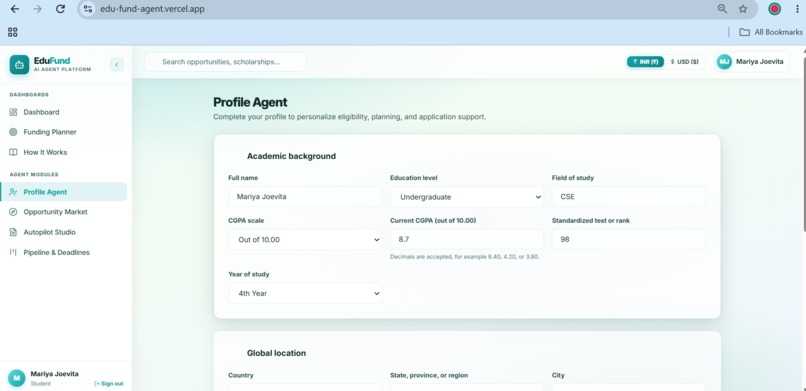
Task: Open the Education level dropdown
Action: click(x=467, y=197)
